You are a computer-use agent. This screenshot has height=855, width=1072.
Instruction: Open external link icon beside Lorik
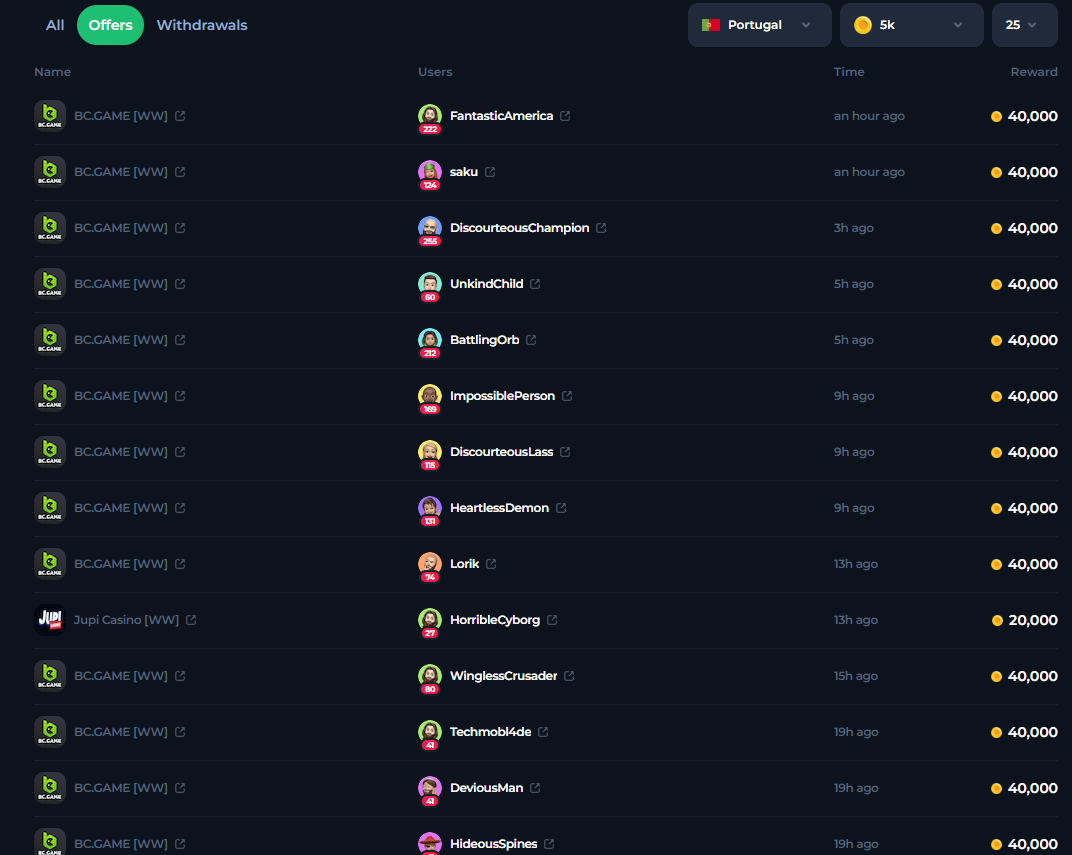pos(491,564)
